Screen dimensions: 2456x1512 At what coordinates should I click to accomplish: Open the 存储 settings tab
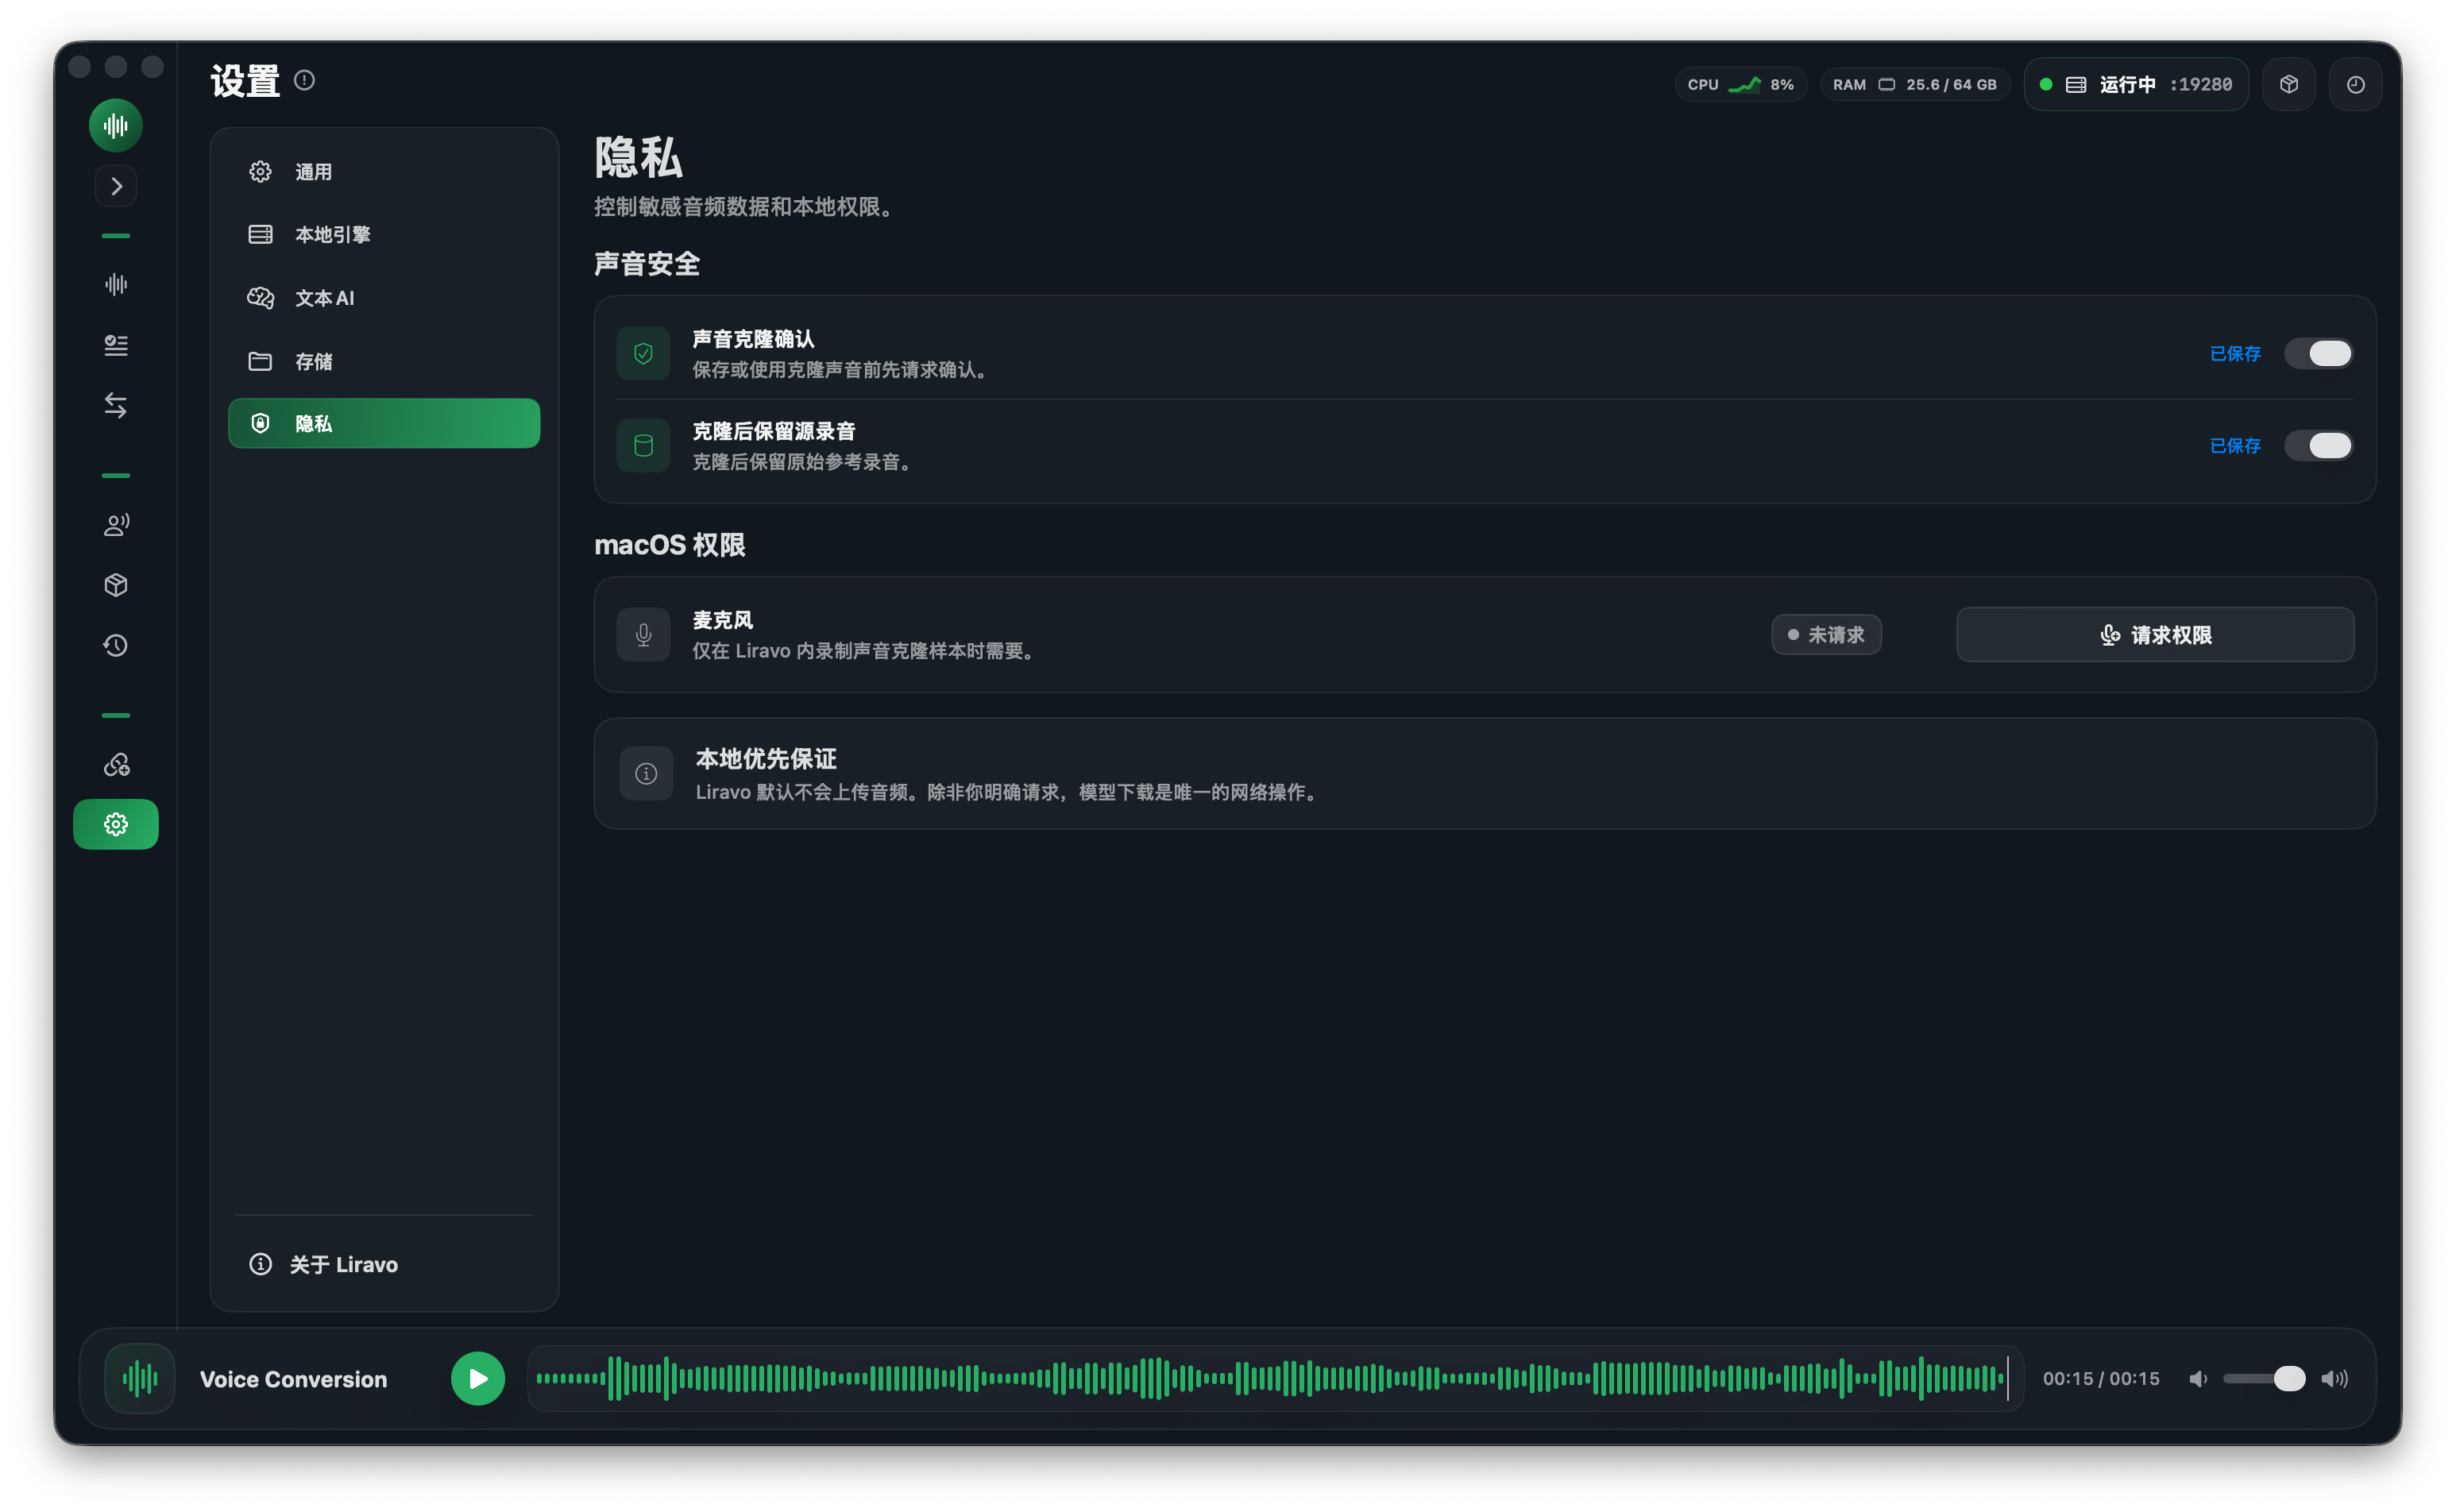(384, 361)
